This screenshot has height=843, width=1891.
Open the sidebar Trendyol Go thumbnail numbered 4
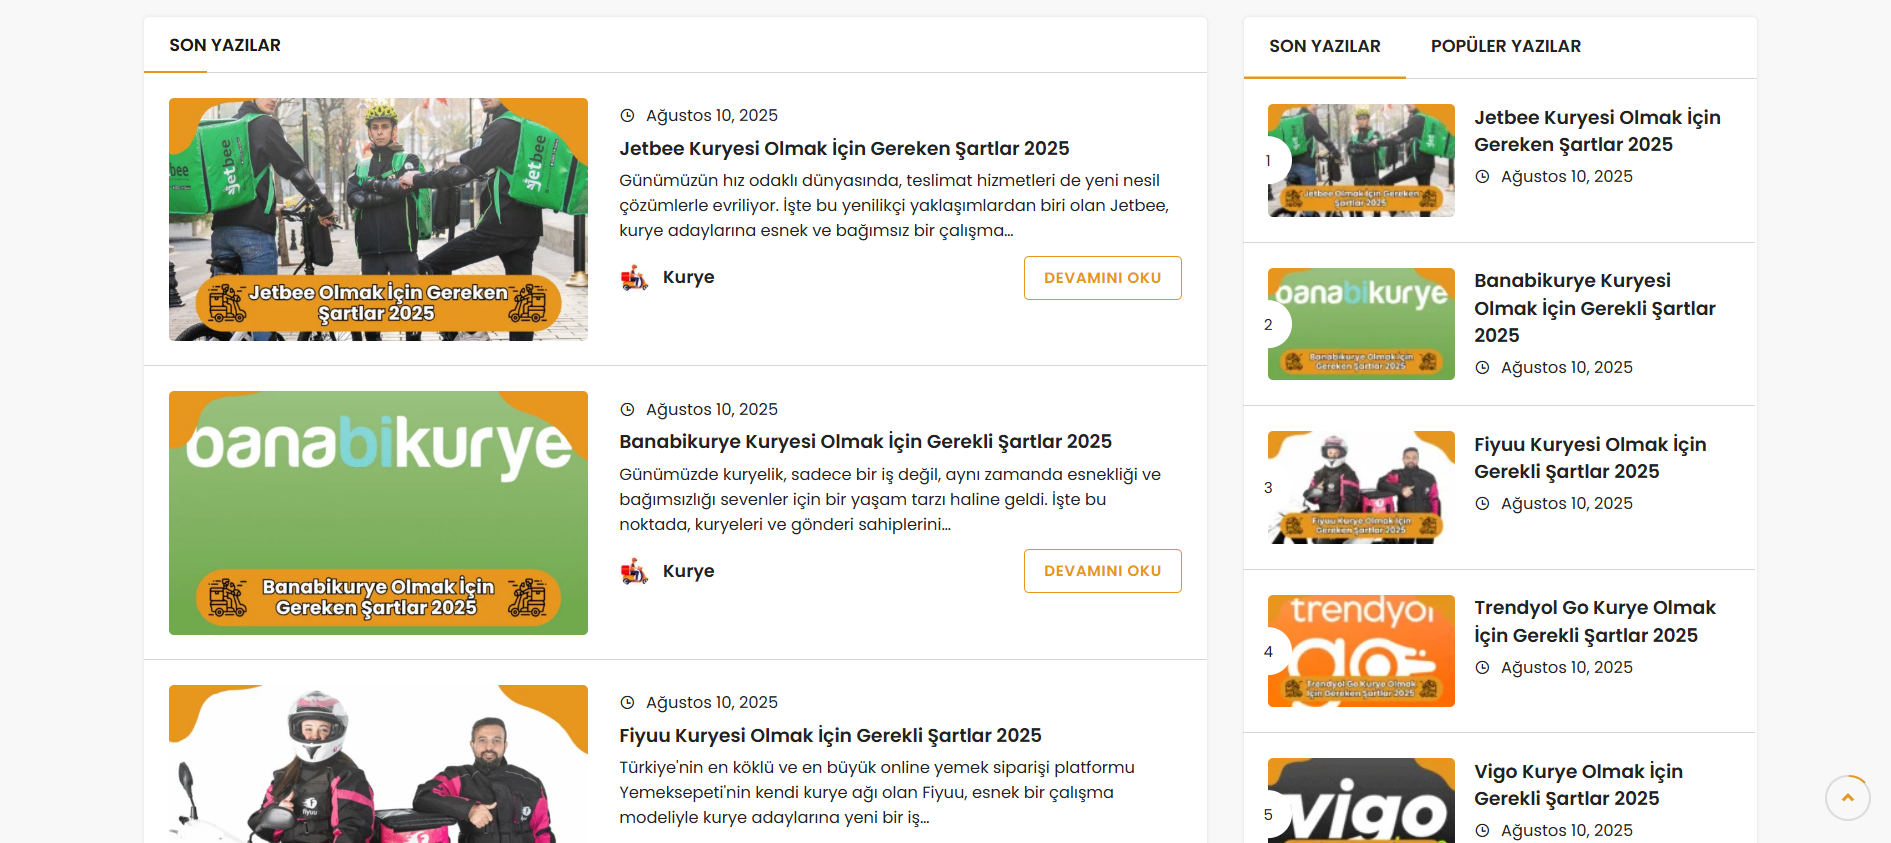coord(1361,651)
